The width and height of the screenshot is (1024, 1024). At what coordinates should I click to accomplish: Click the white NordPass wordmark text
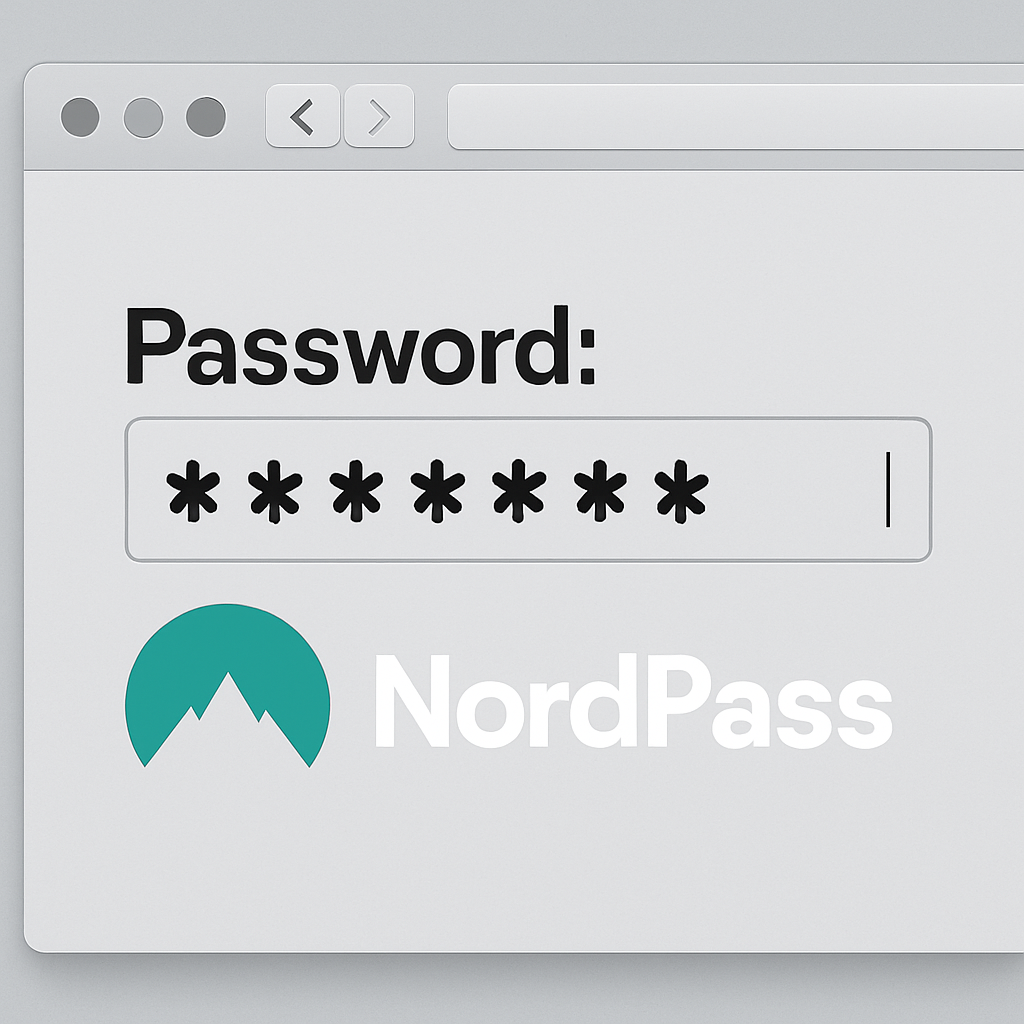pyautogui.click(x=633, y=701)
